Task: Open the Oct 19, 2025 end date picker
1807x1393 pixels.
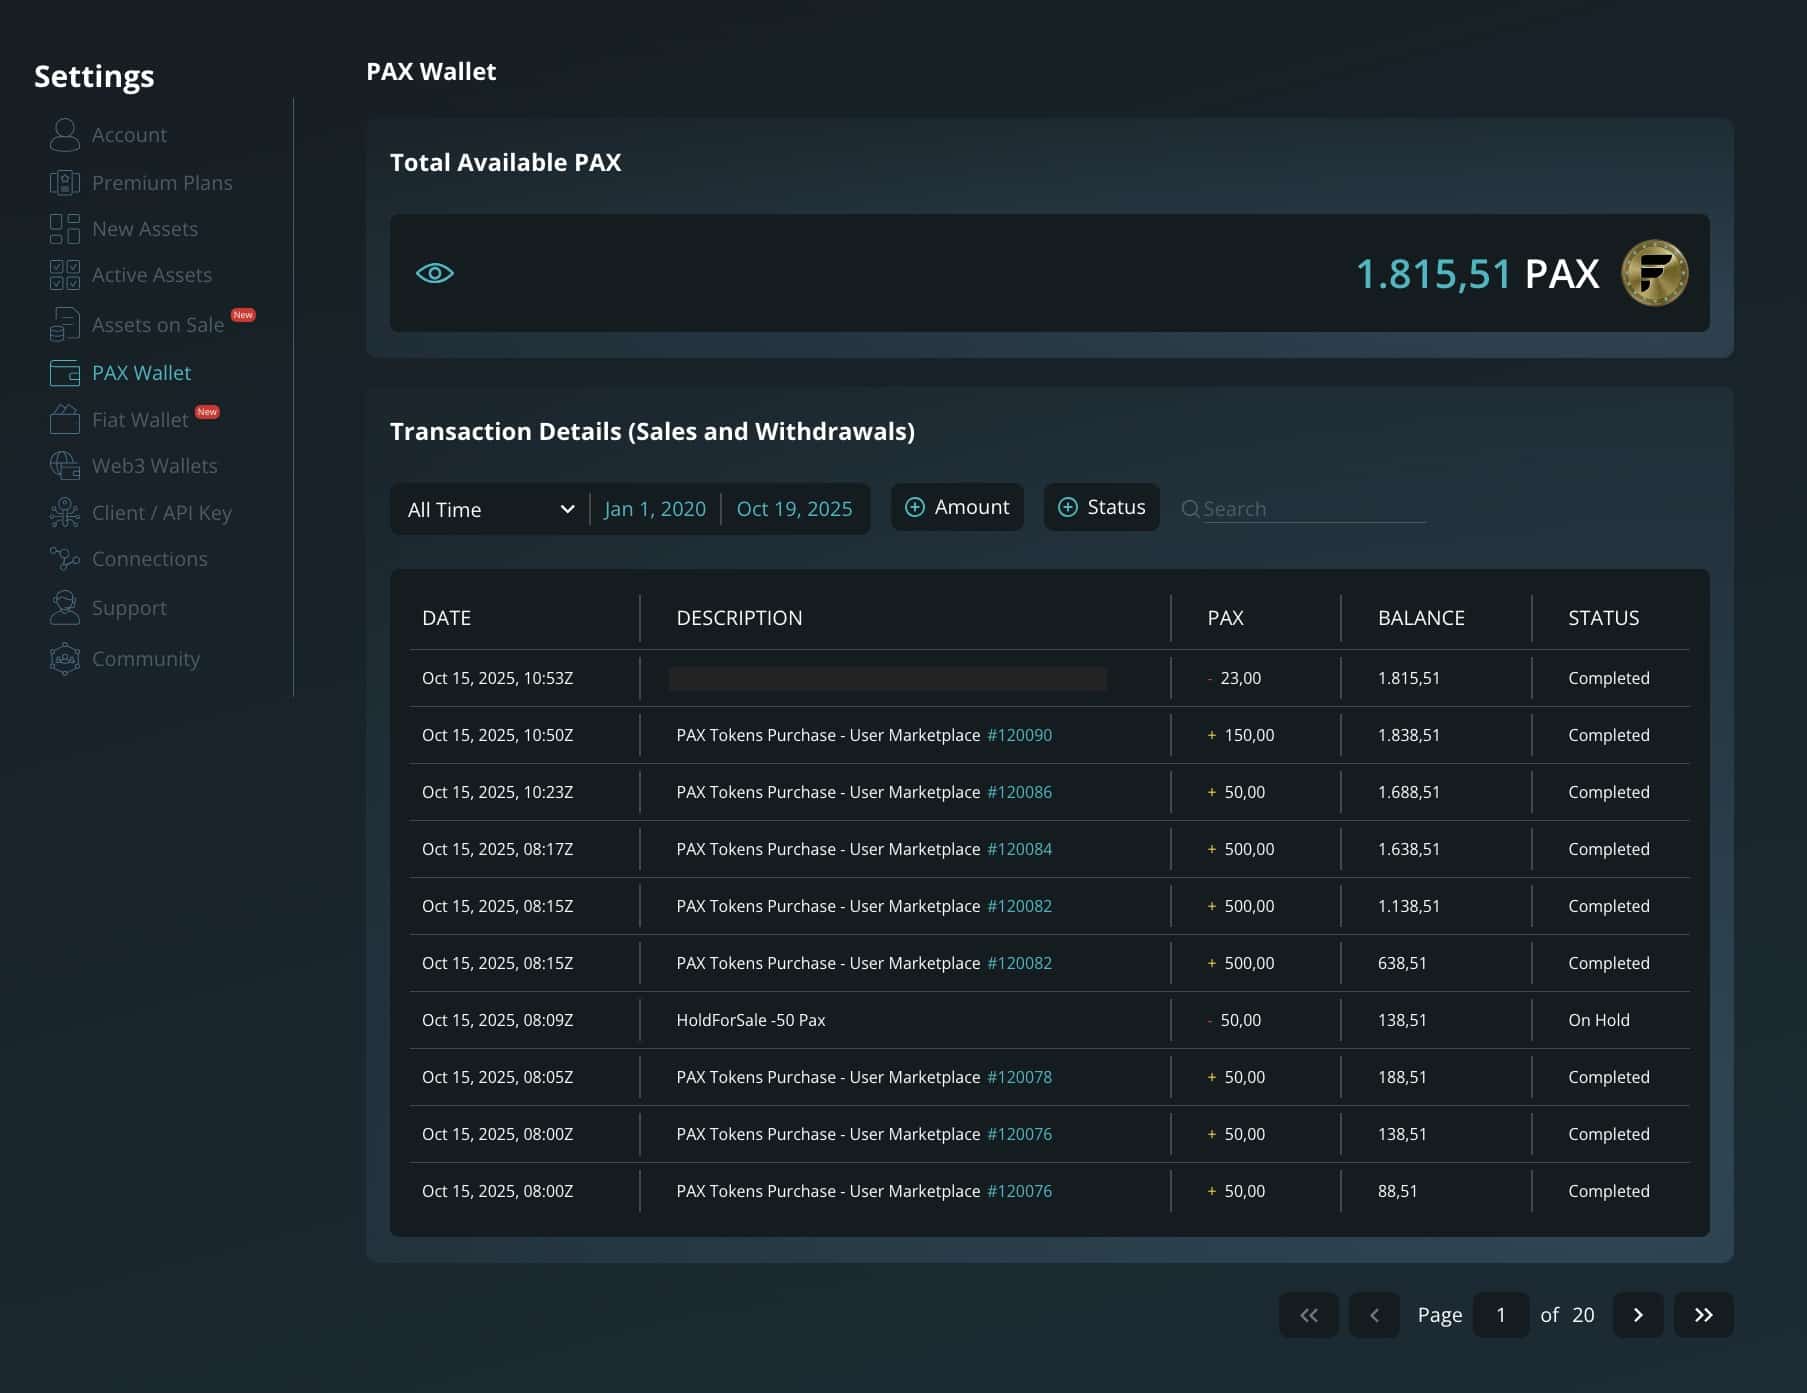Action: (794, 509)
